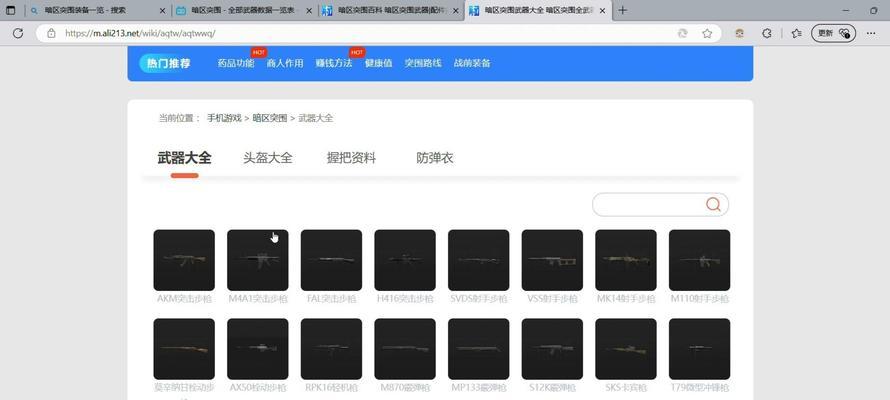Open the profile avatar icon in toolbar
Screen dimensions: 890x400
coord(739,33)
